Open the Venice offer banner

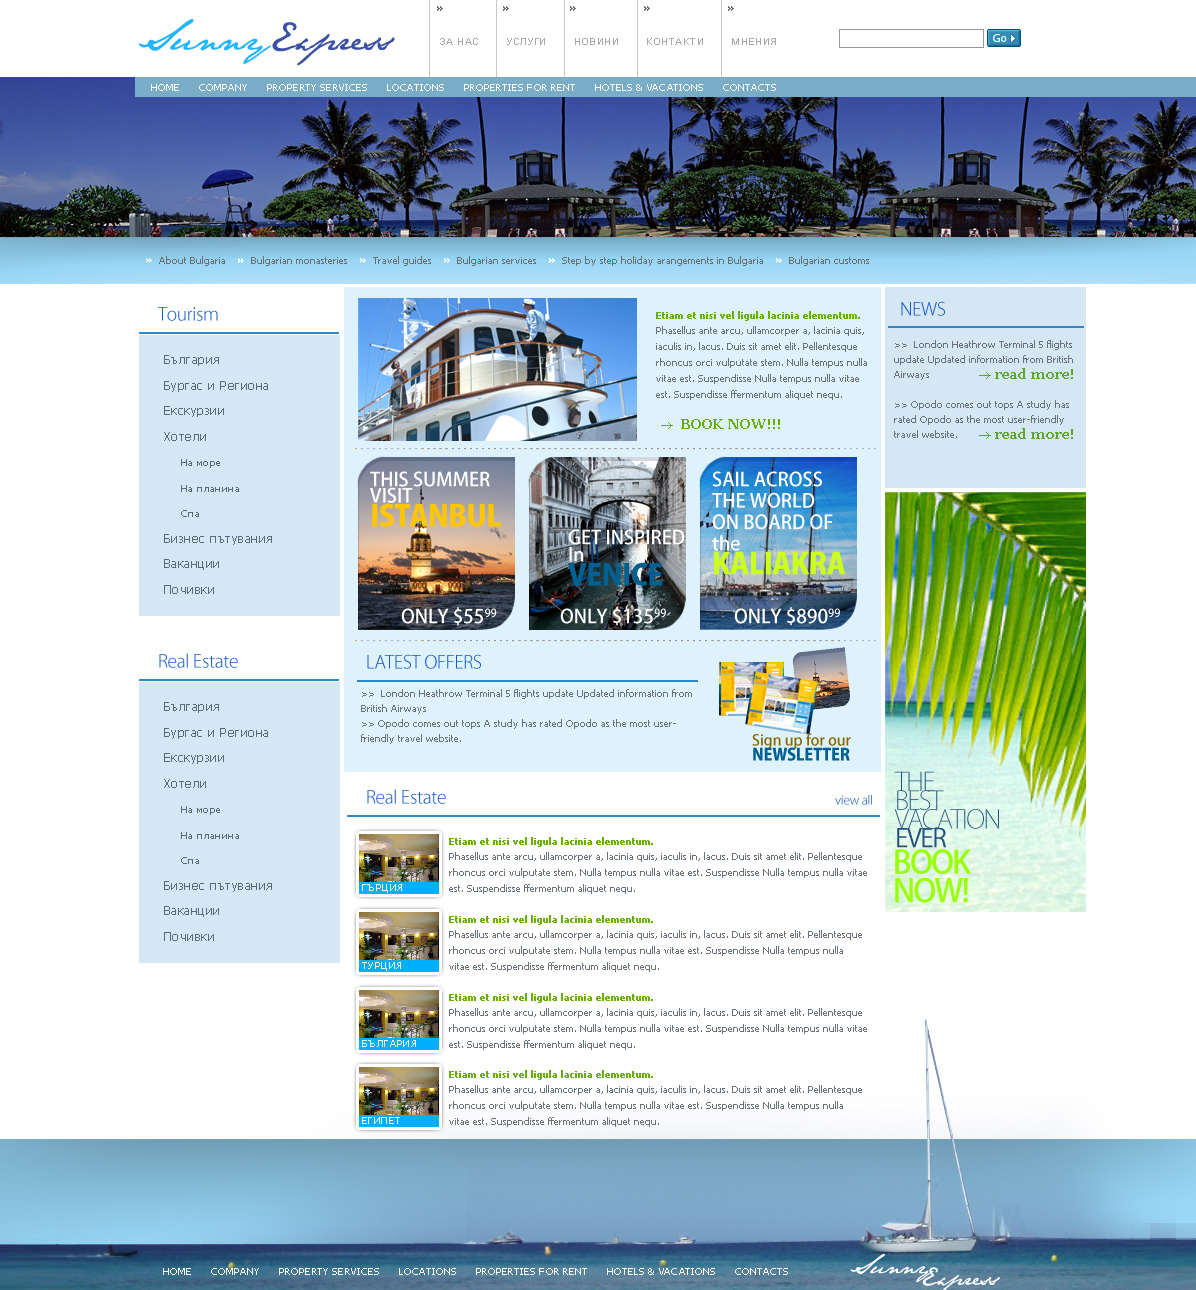[x=607, y=543]
